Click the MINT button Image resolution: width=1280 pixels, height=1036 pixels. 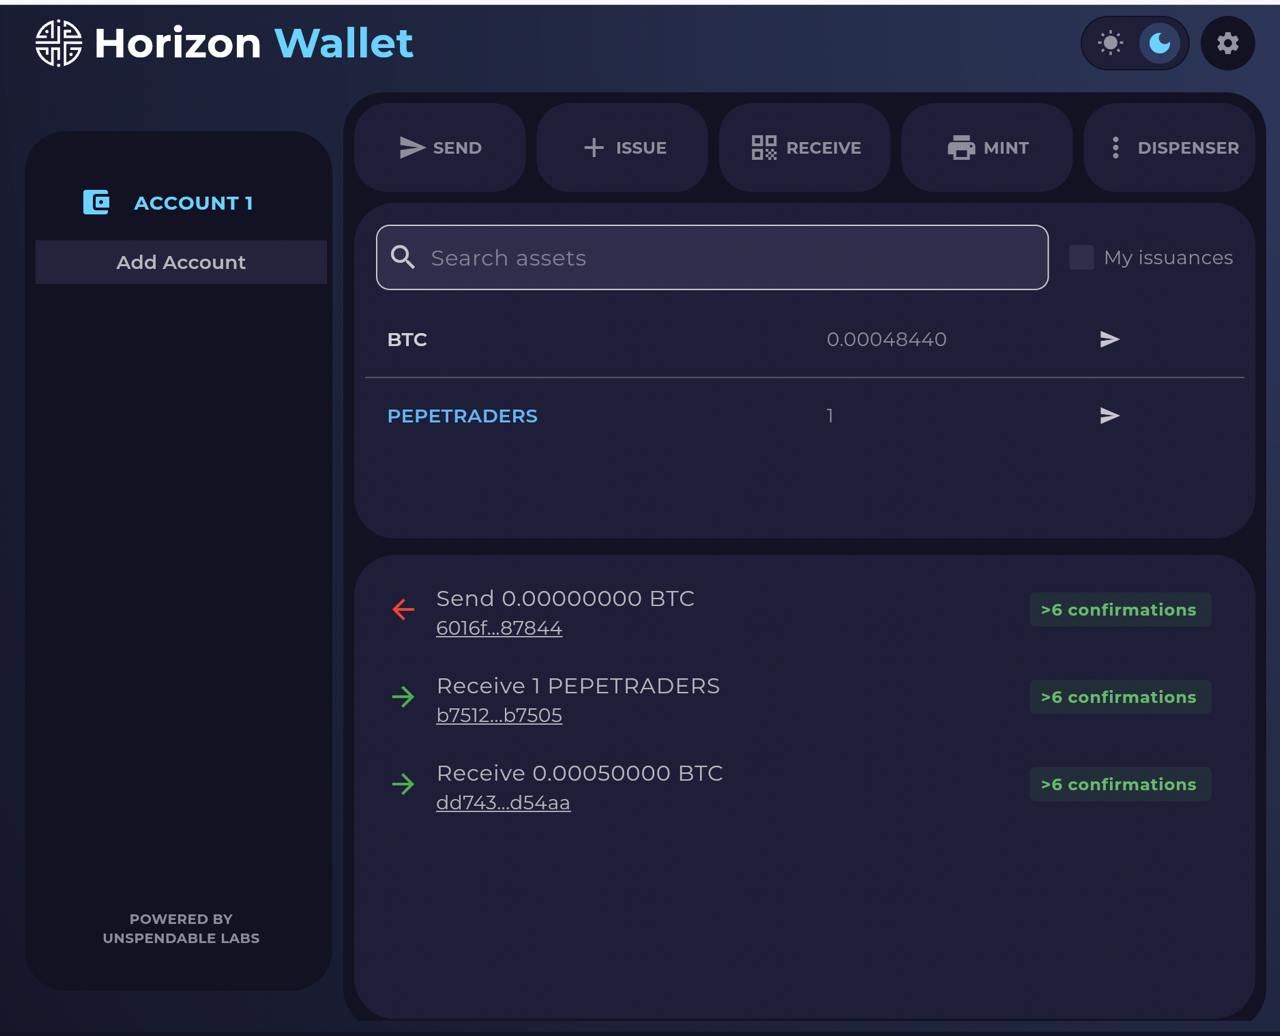(987, 148)
